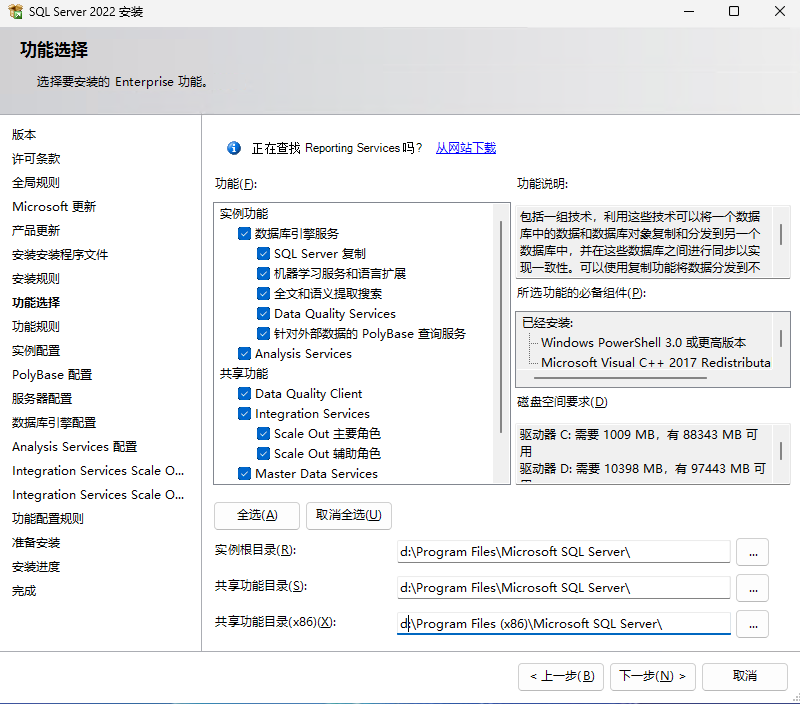Uncheck the PolyBase 查询服务 checkbox
Screen dimensions: 800x704
pos(263,334)
